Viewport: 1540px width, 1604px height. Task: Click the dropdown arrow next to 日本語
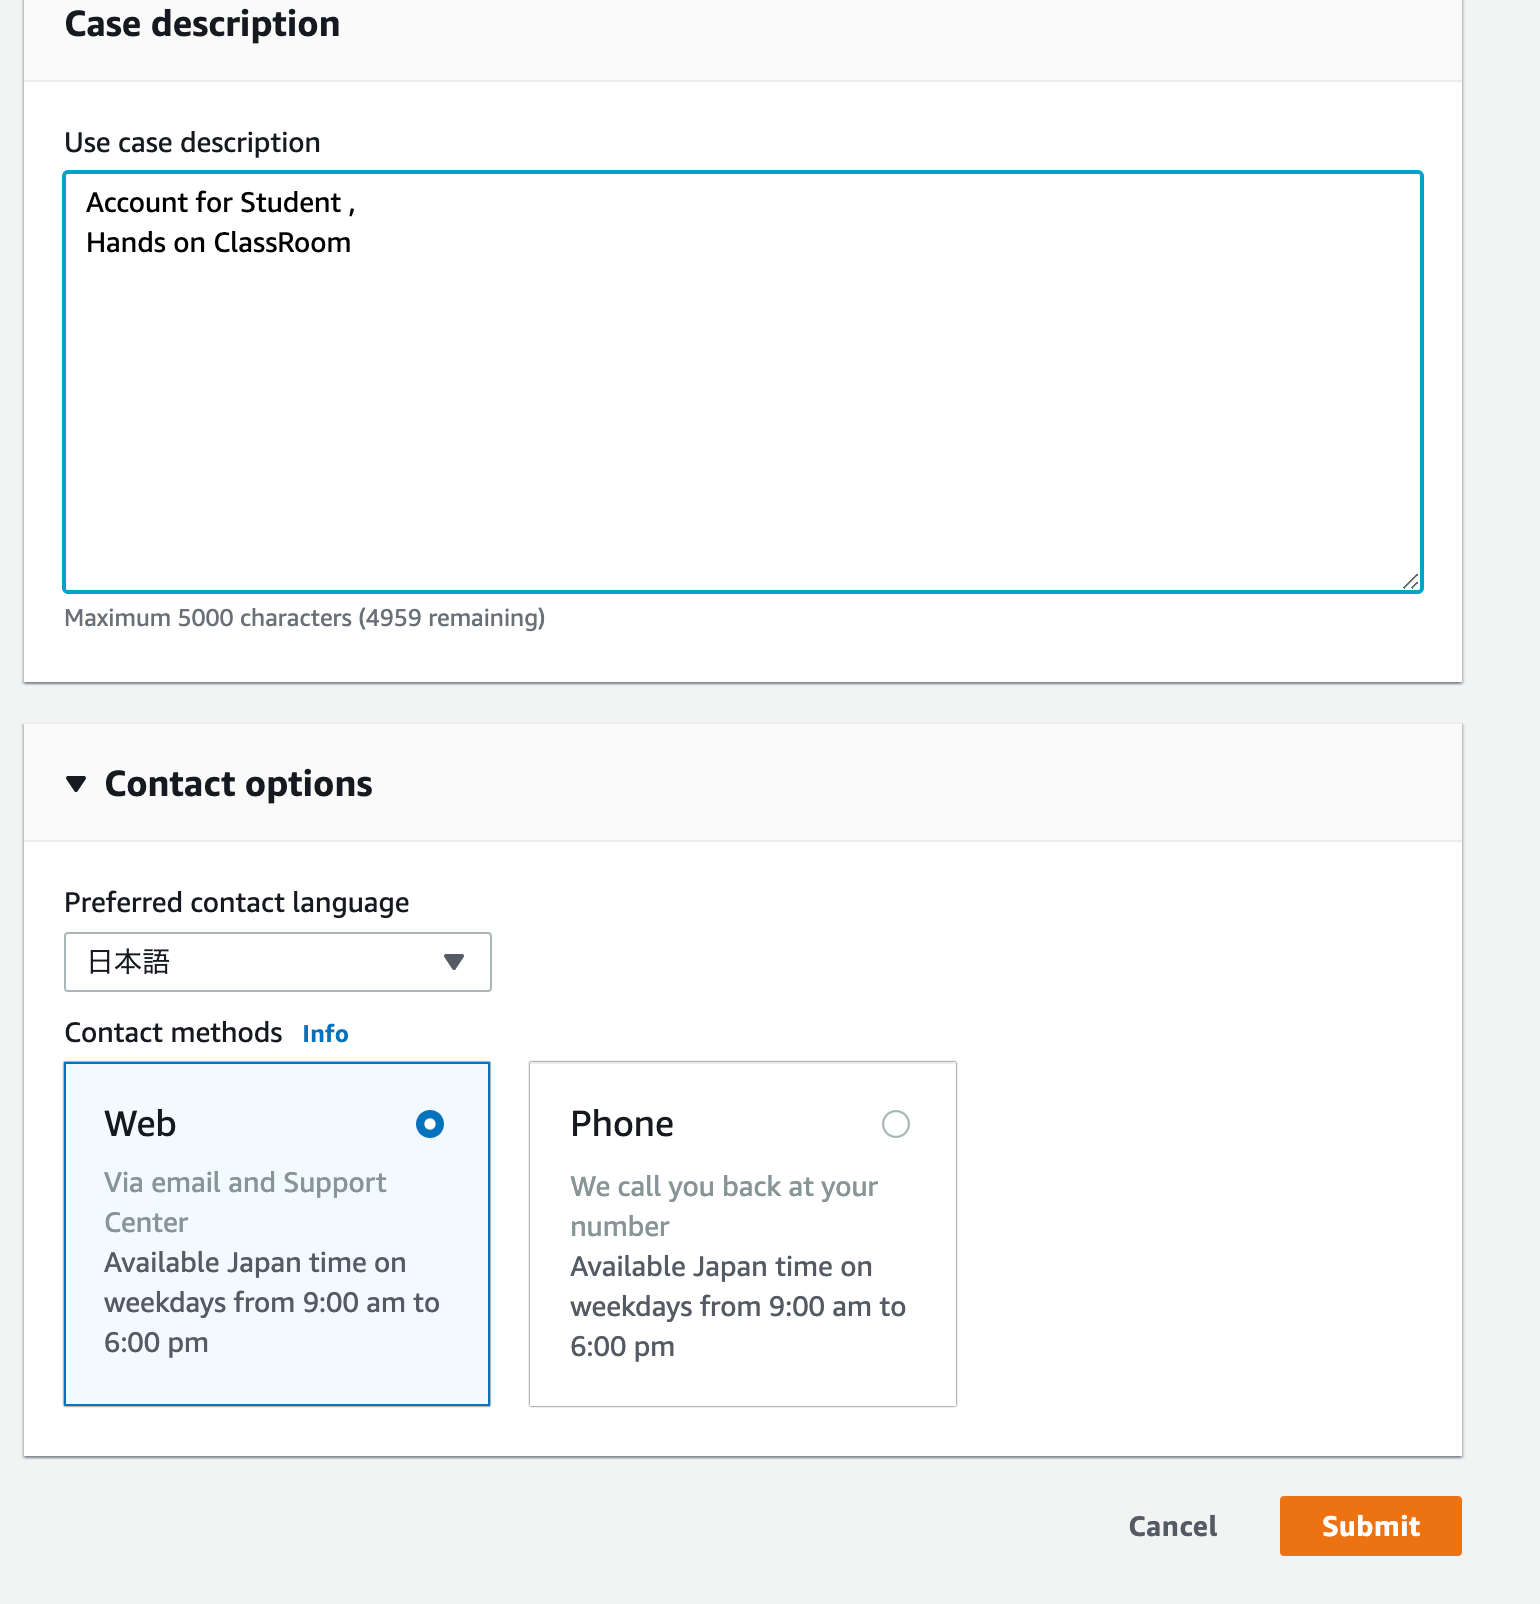coord(454,962)
